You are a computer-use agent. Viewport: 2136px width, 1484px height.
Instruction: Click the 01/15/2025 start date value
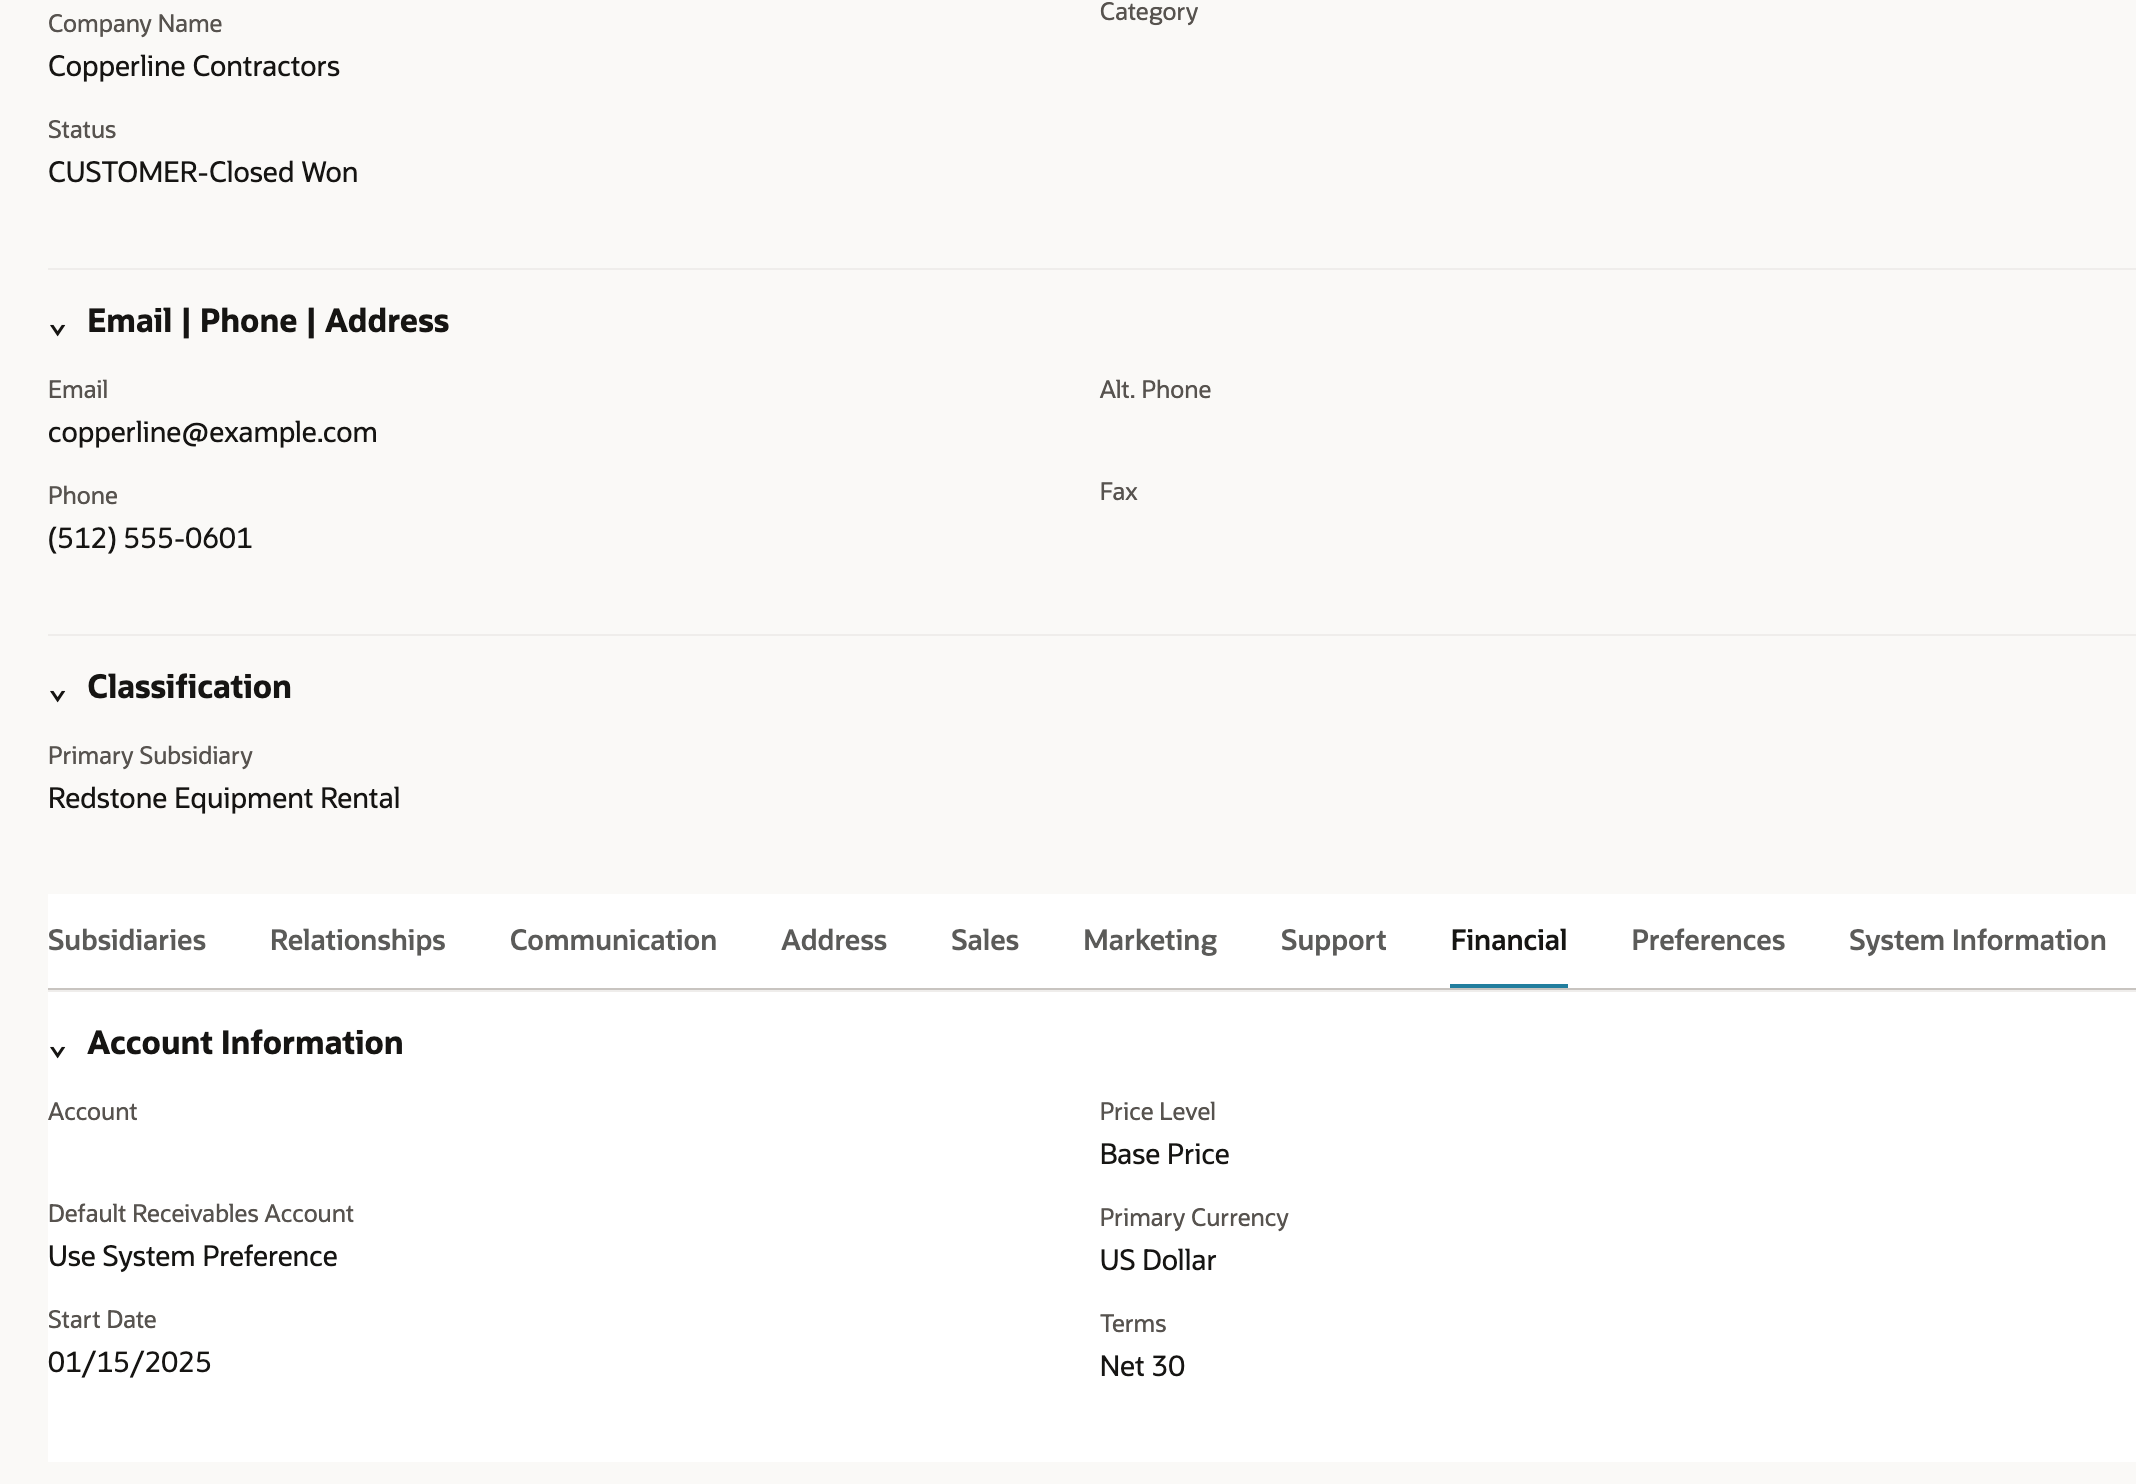(x=130, y=1362)
